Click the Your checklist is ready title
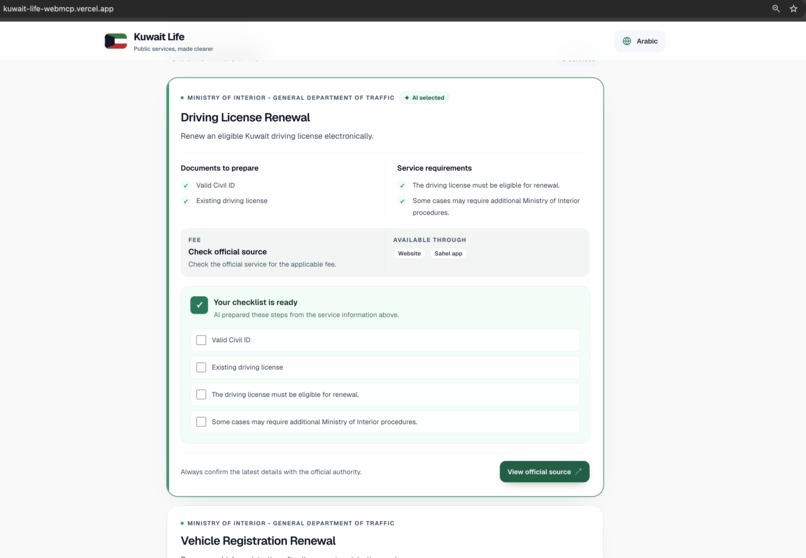The image size is (806, 558). click(x=255, y=302)
